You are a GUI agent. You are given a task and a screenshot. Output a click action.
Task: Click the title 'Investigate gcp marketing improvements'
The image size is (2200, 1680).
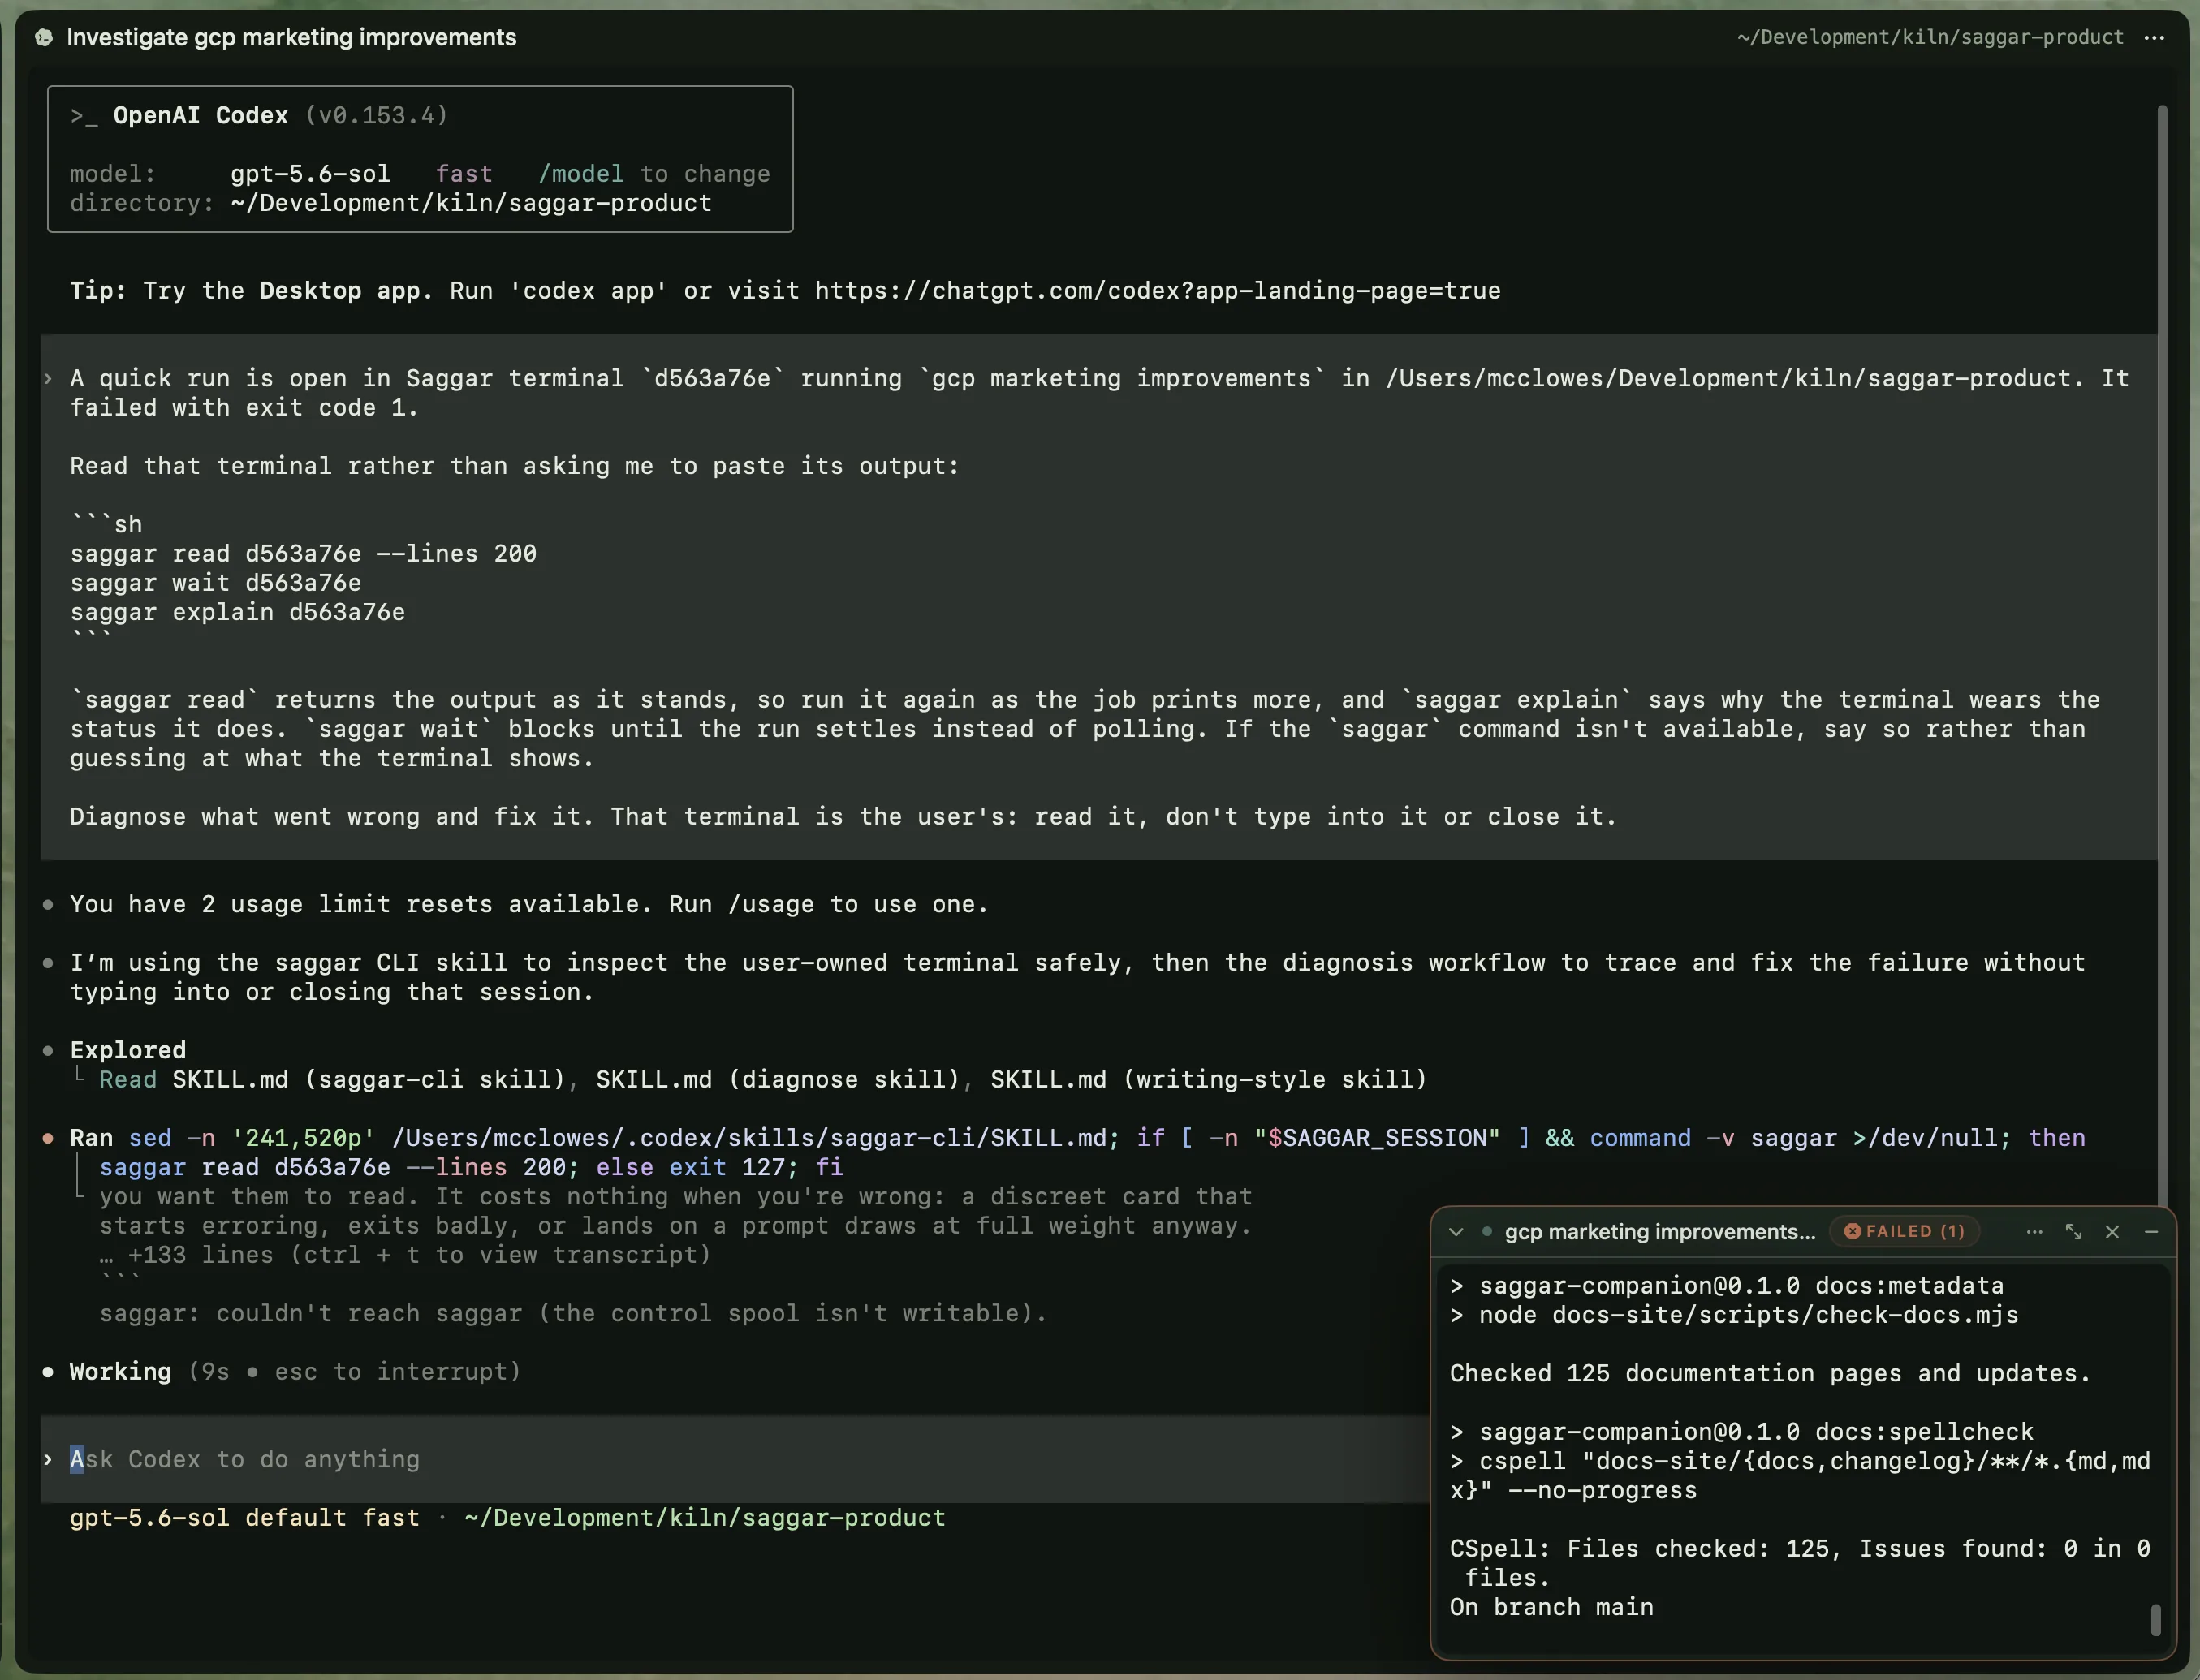(x=291, y=38)
